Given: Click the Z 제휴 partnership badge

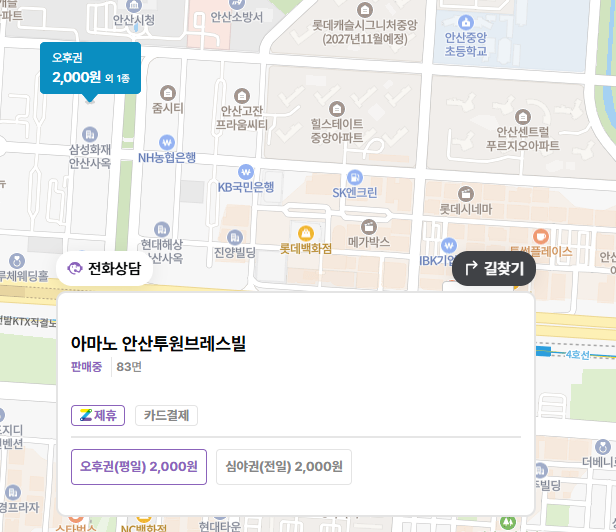Looking at the screenshot, I should click(98, 415).
